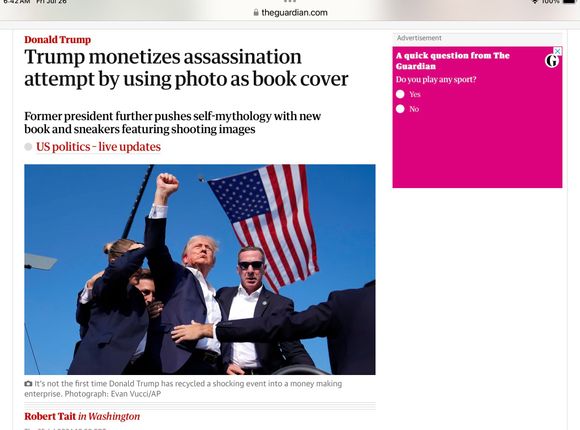
Task: Click the Former president subheading text
Action: (172, 122)
